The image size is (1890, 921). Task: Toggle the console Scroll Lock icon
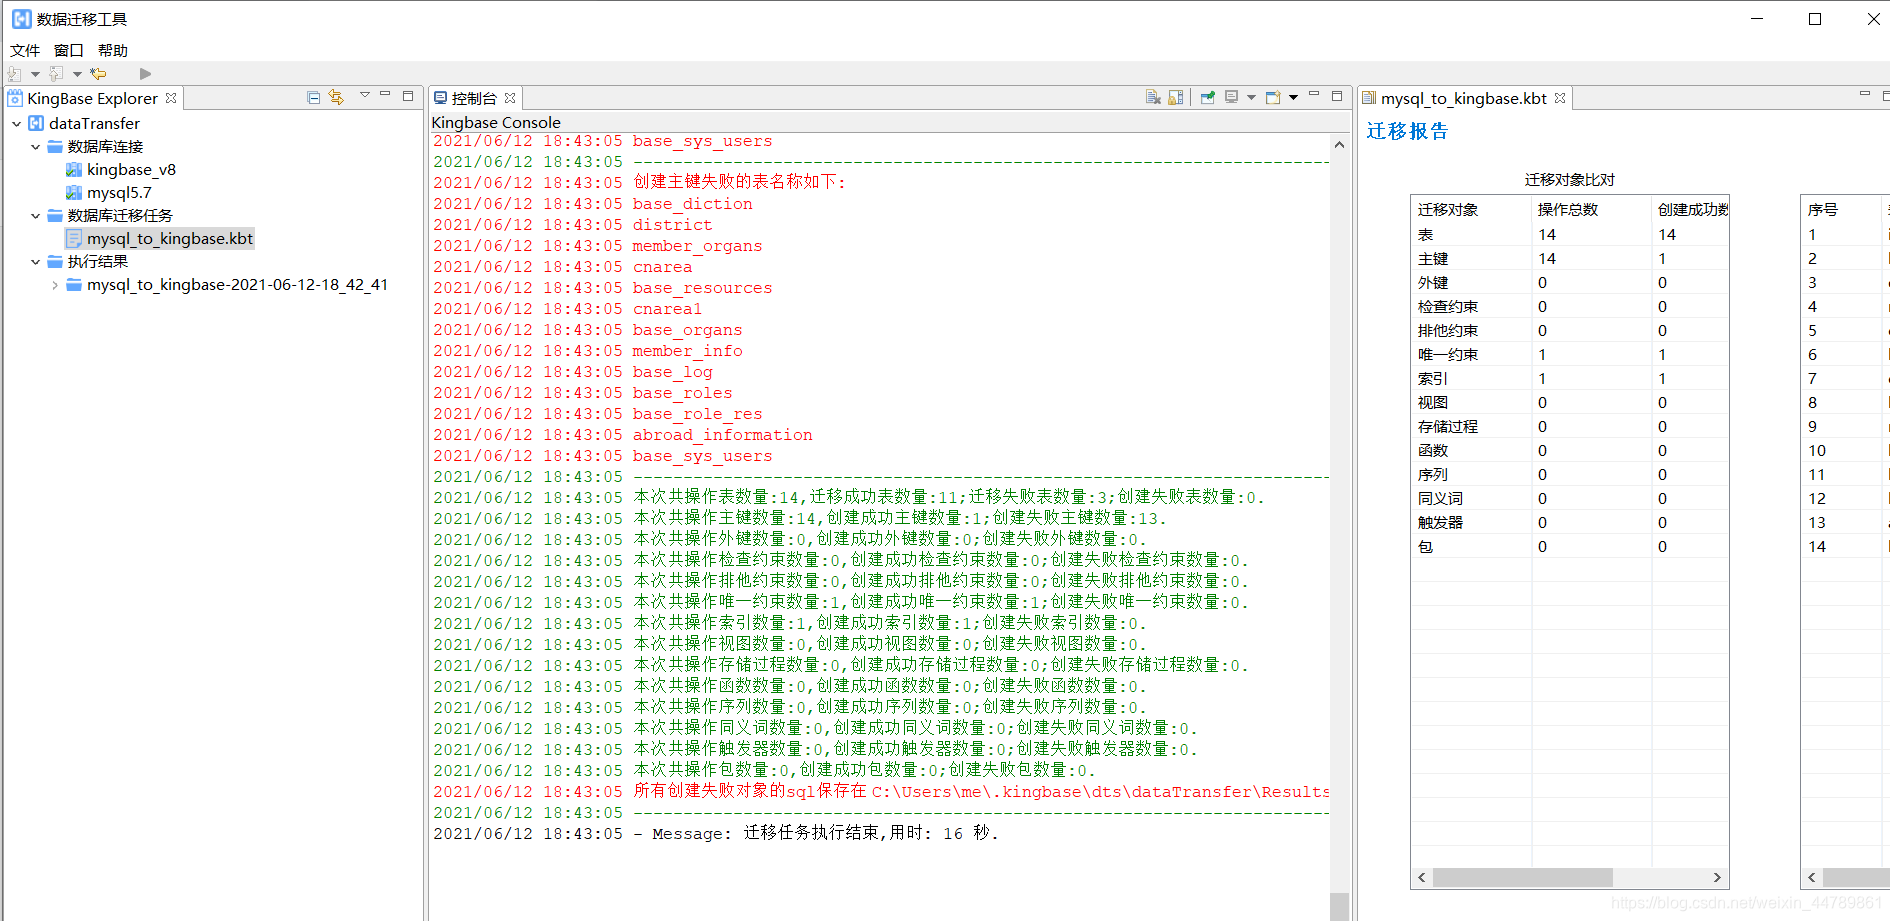click(x=1176, y=97)
